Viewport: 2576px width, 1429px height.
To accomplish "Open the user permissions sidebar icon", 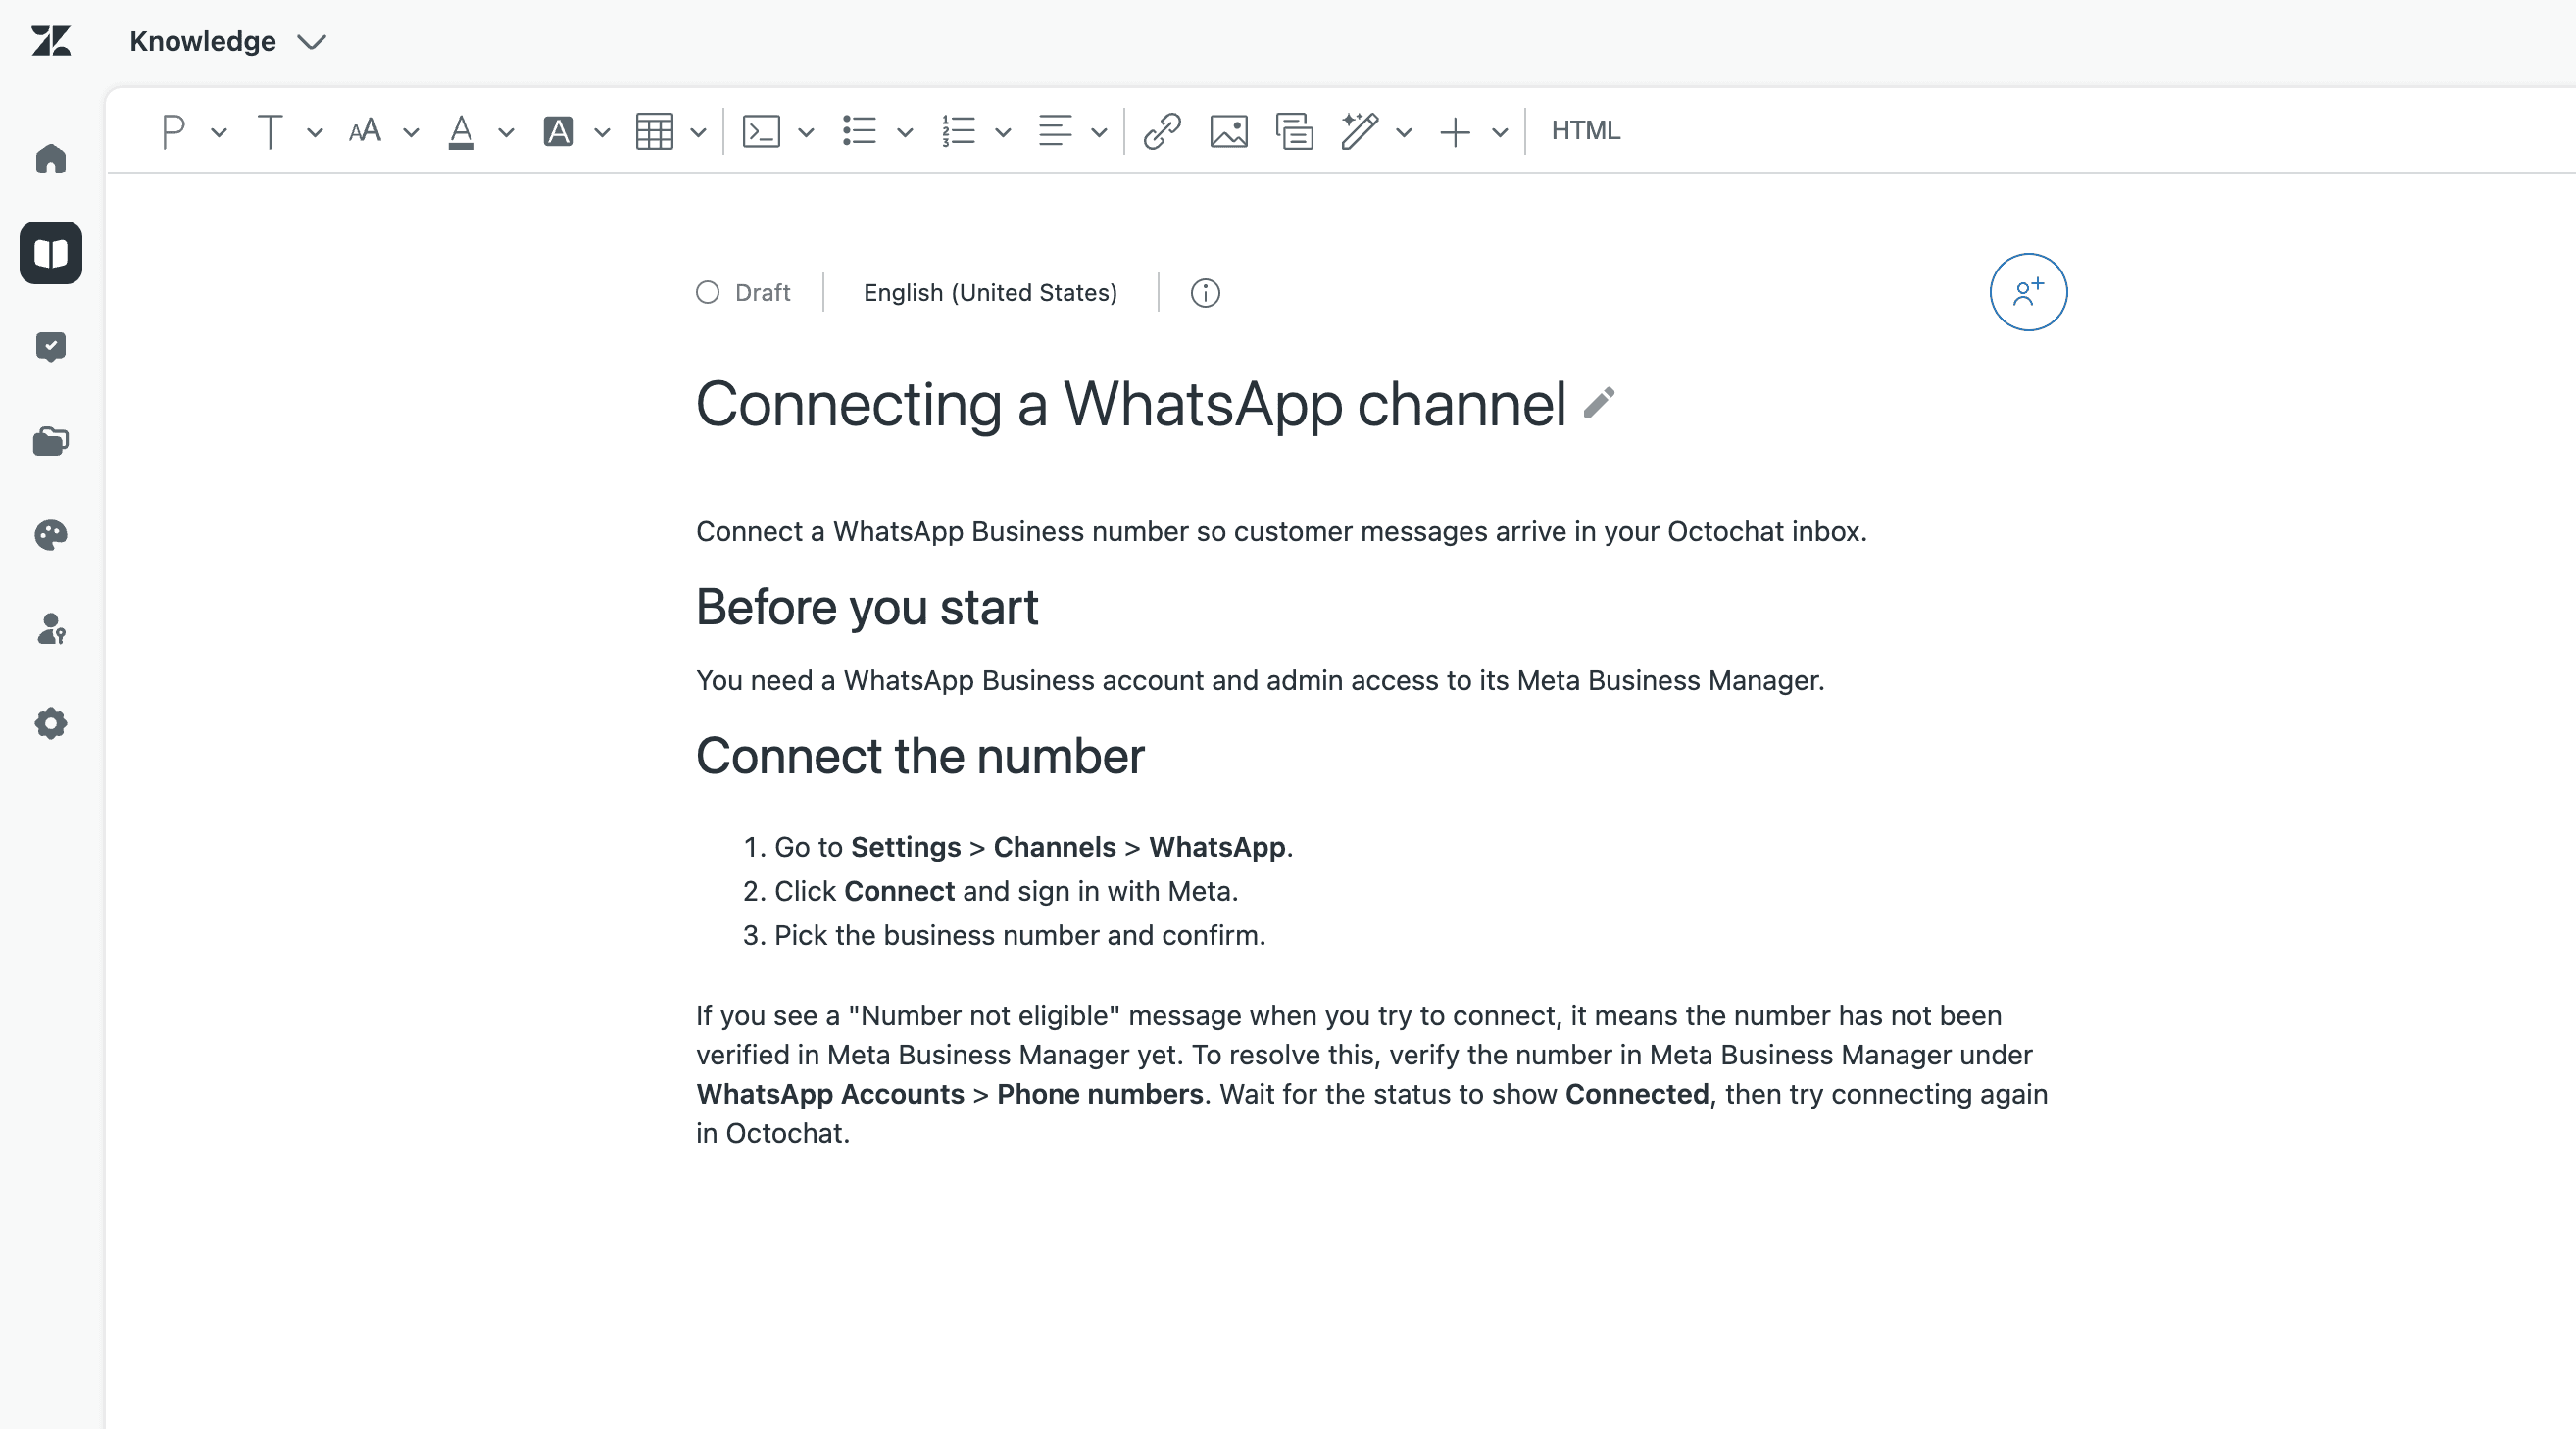I will tap(51, 629).
